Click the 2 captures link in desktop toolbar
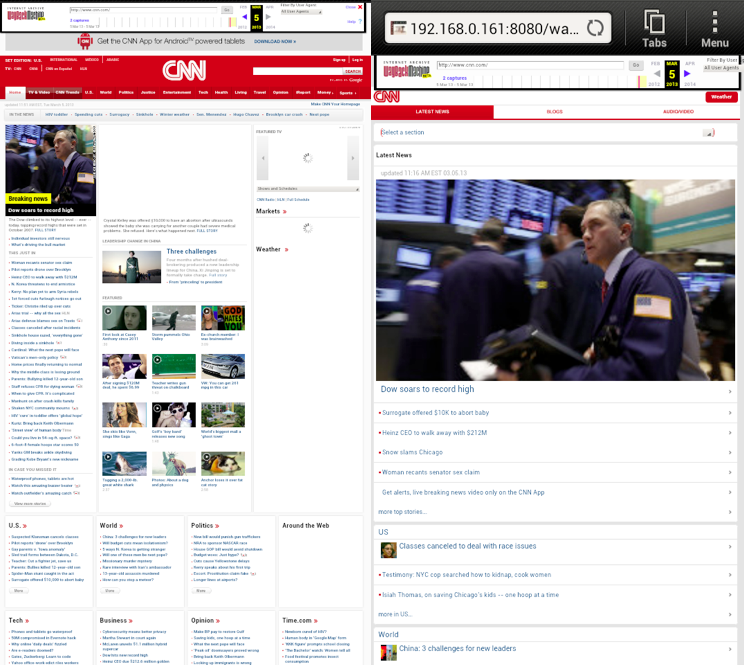The width and height of the screenshot is (744, 666). (x=80, y=20)
